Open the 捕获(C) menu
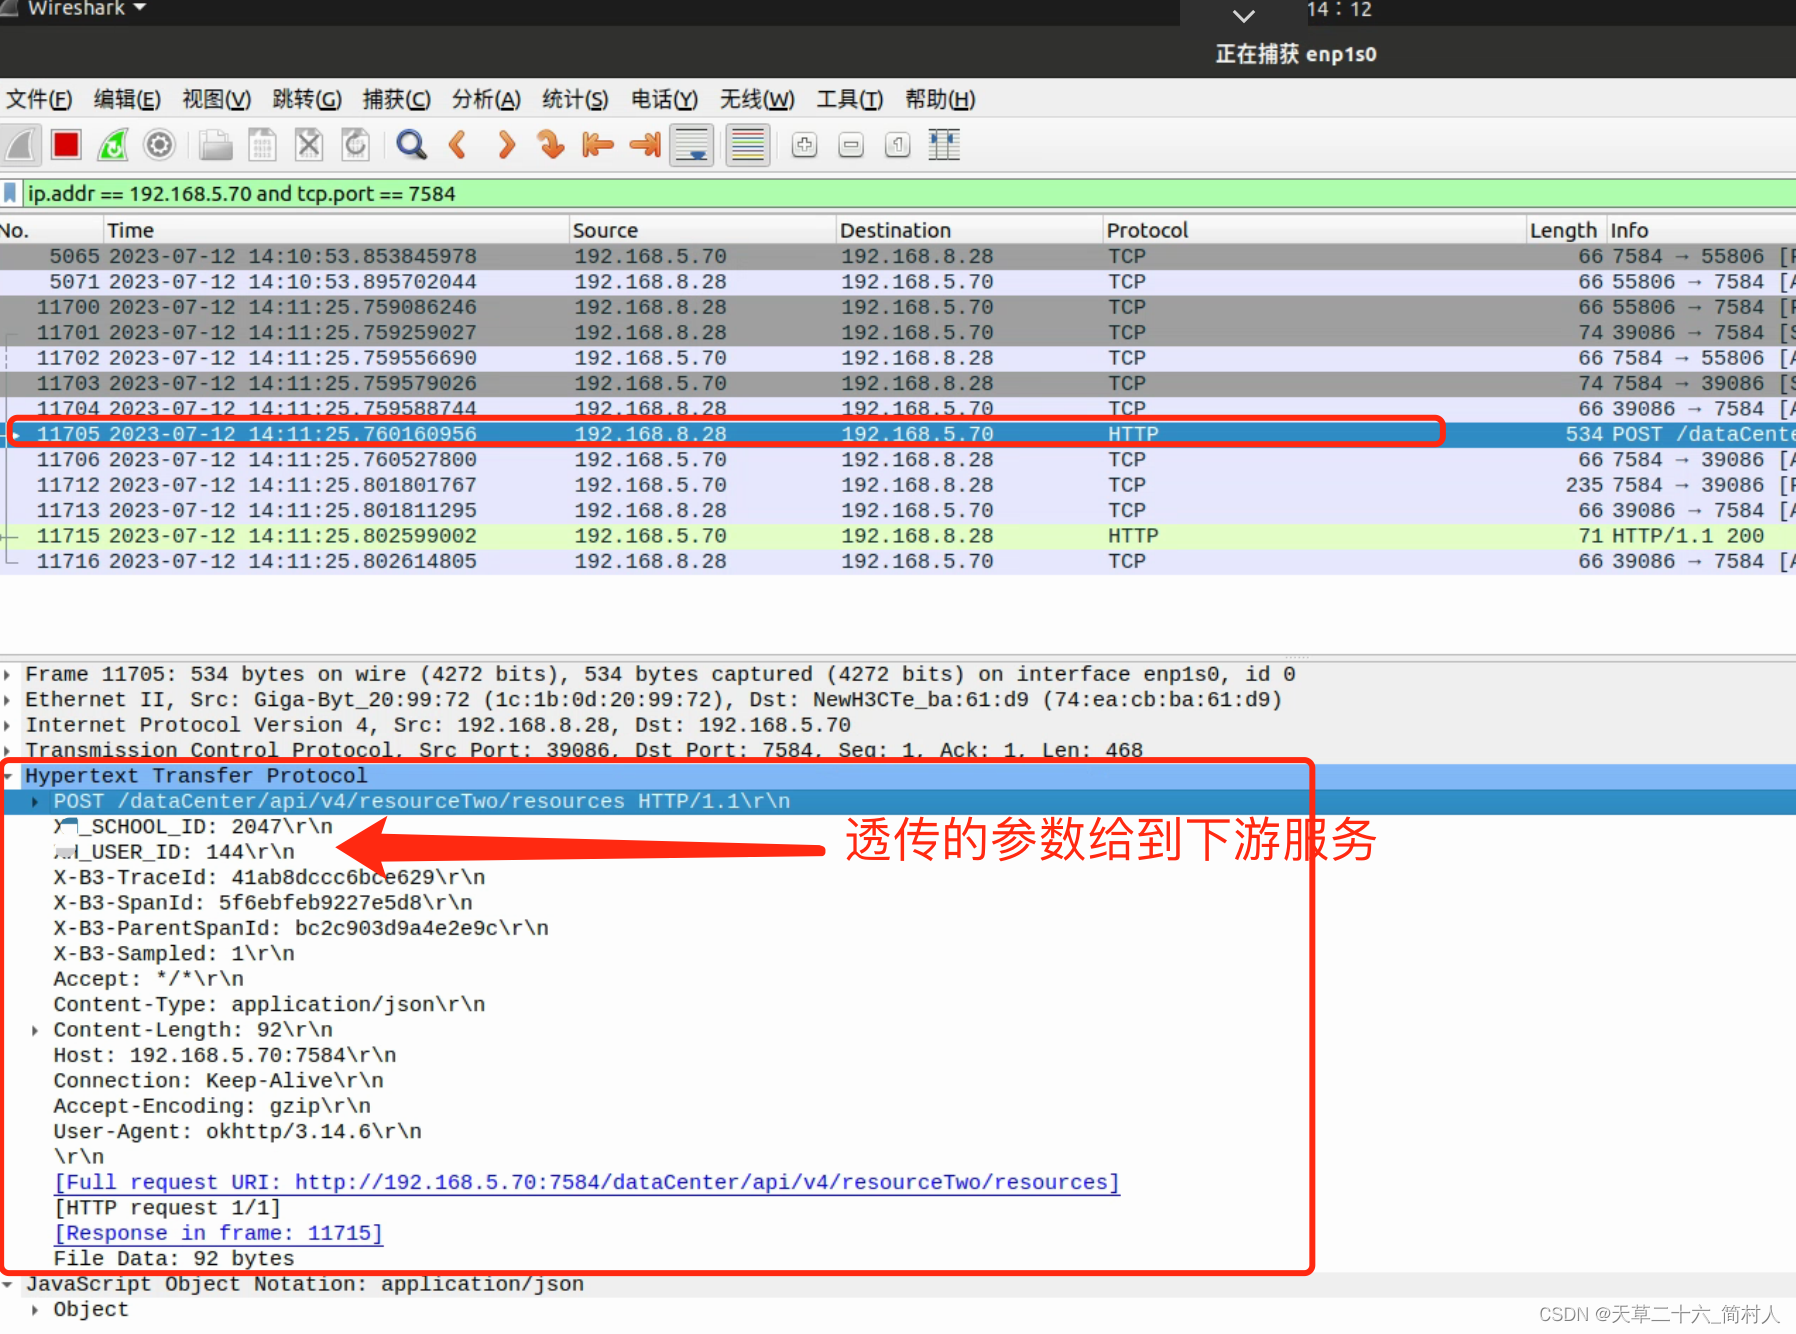1796x1334 pixels. pos(396,99)
